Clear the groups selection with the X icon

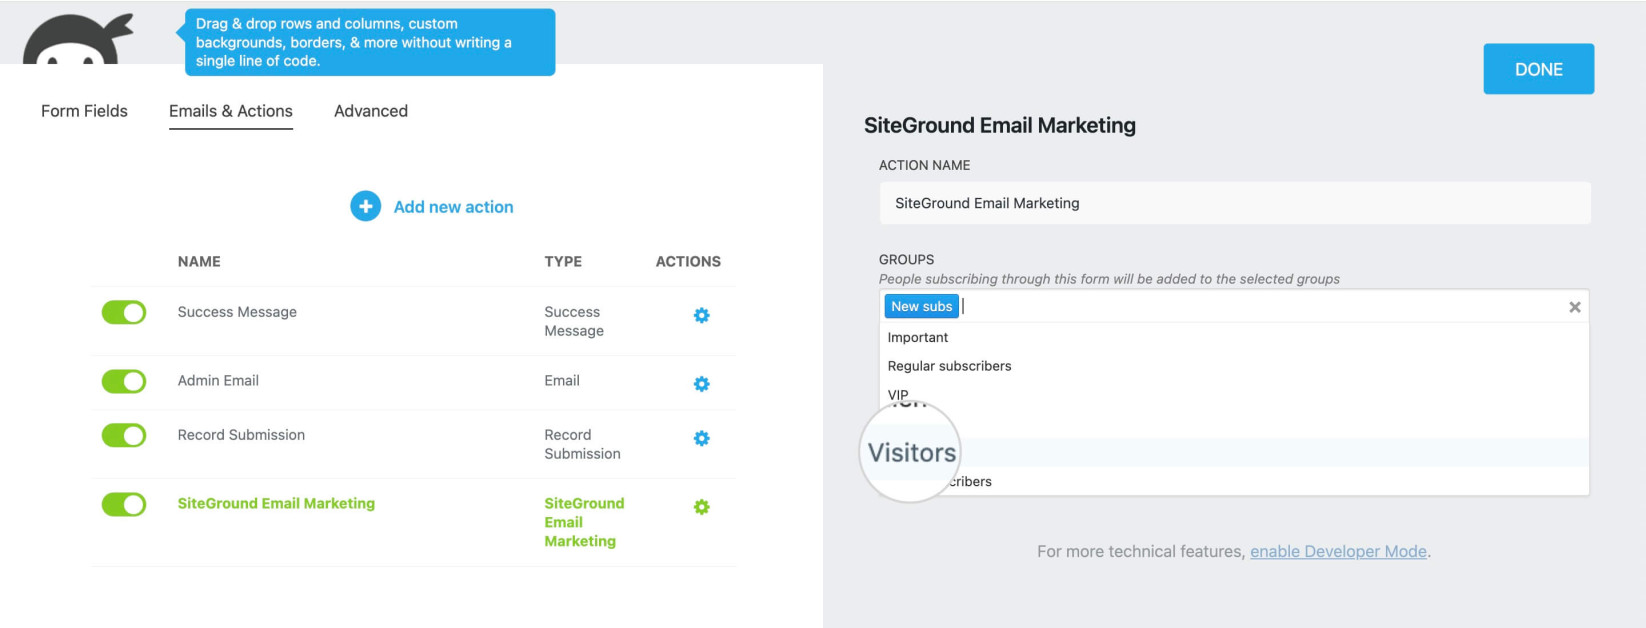coord(1575,307)
